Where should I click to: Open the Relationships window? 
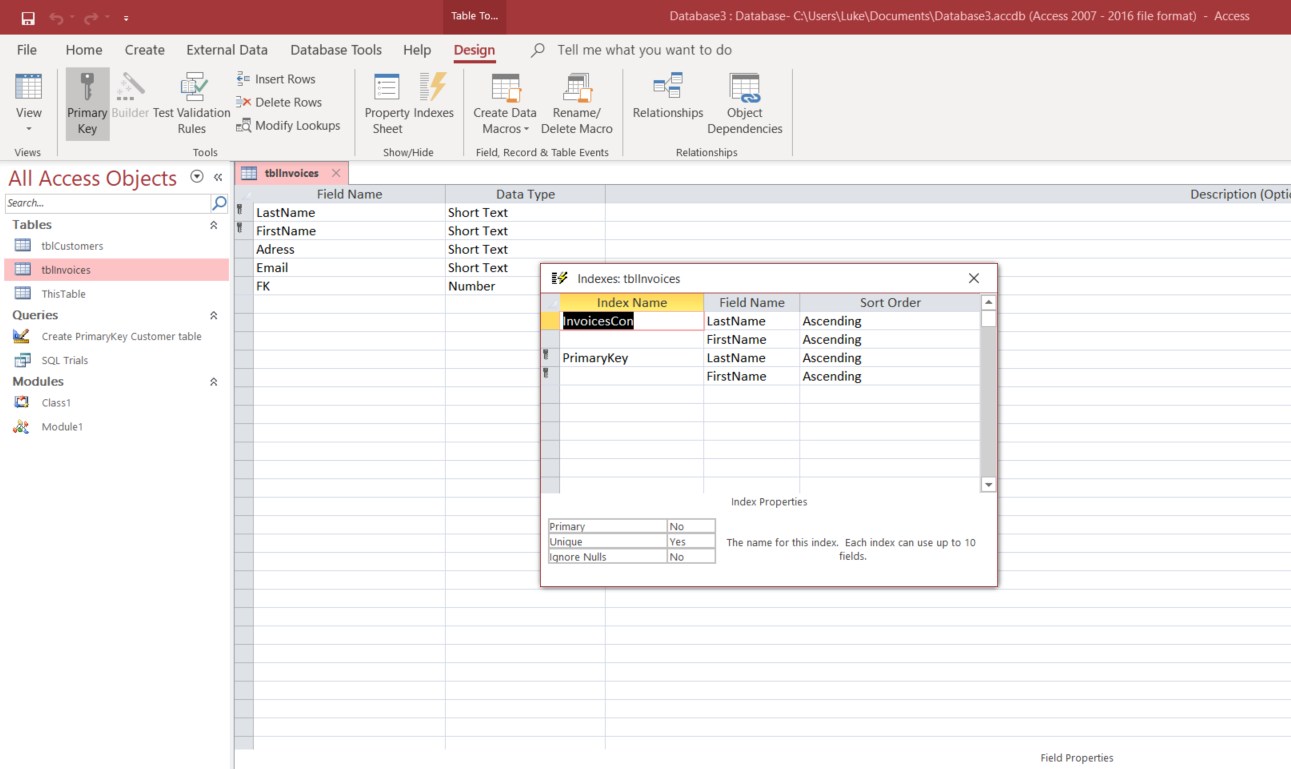click(668, 97)
